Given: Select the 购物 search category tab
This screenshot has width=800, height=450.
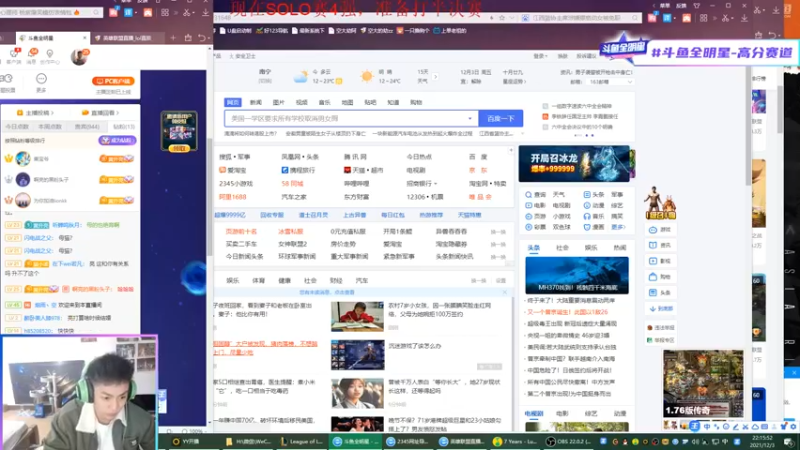Looking at the screenshot, I should click(x=416, y=103).
